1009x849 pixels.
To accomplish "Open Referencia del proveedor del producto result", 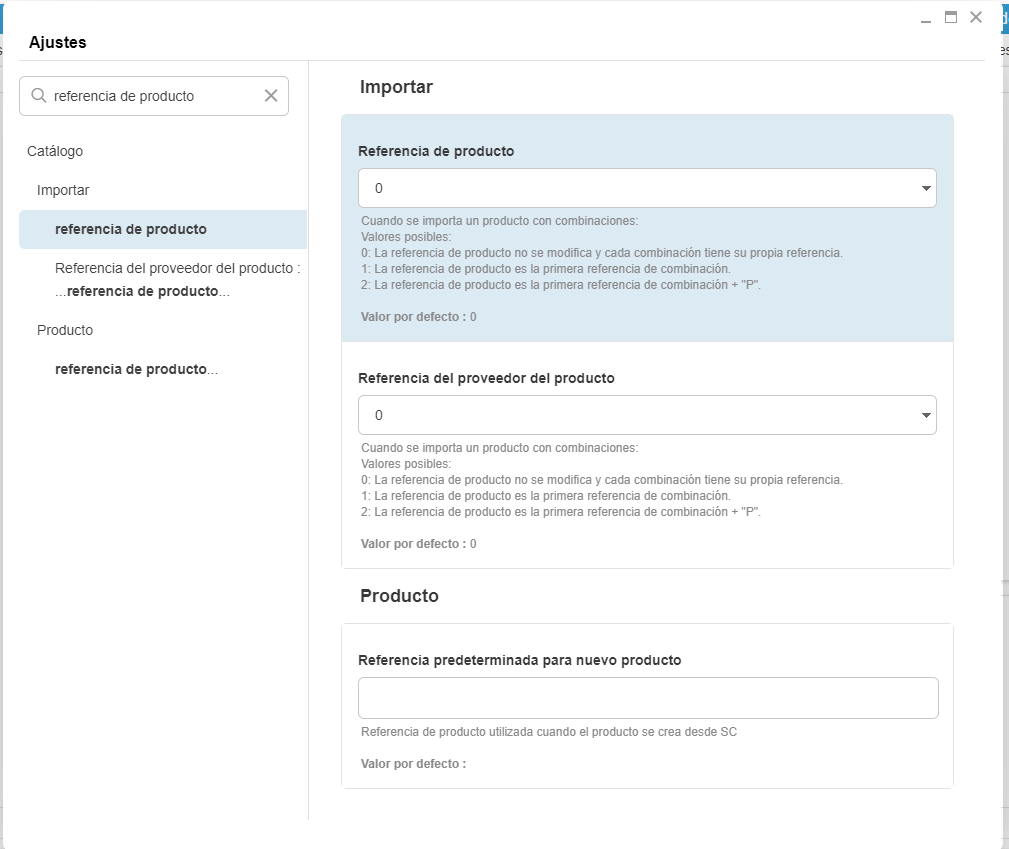I will 178,279.
